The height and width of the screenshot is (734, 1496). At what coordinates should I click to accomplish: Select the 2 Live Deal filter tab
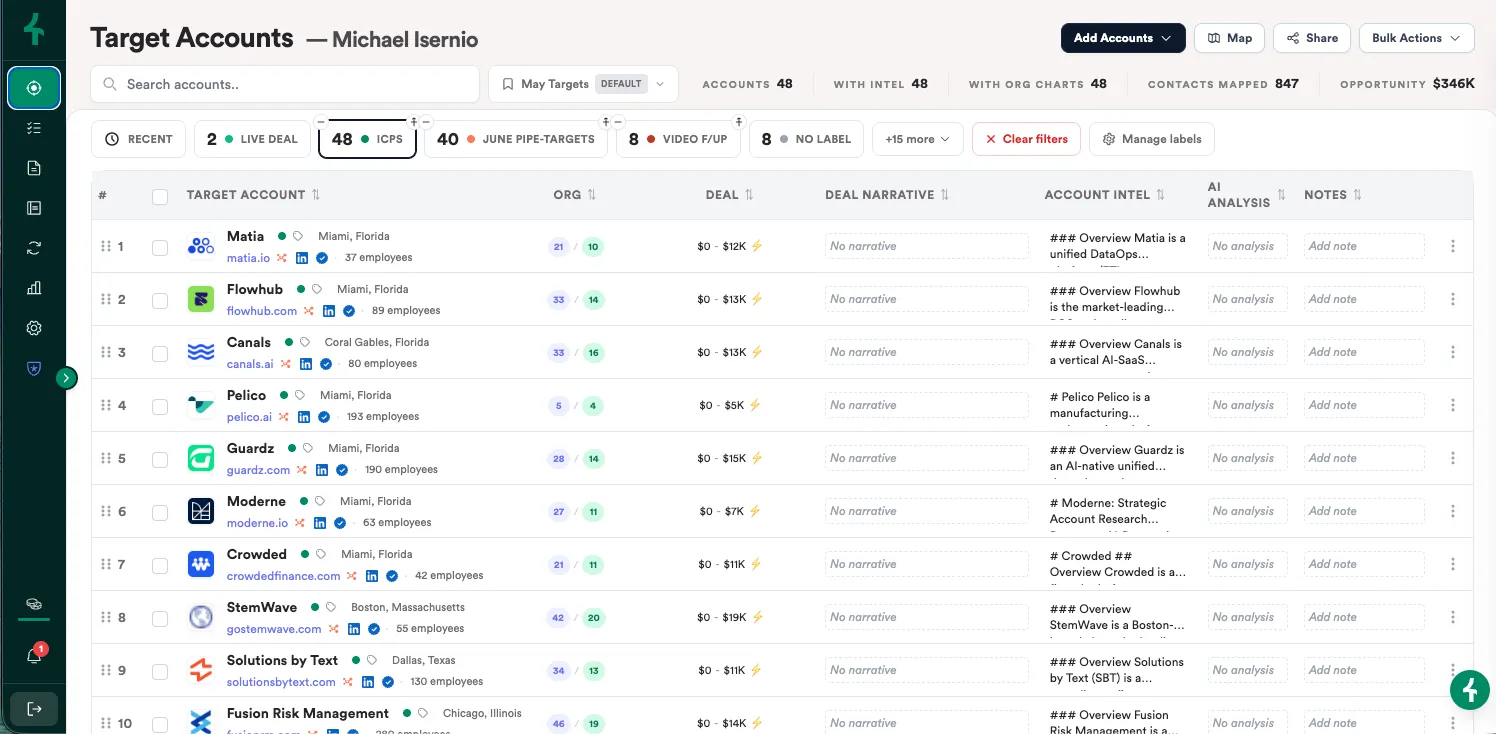252,139
